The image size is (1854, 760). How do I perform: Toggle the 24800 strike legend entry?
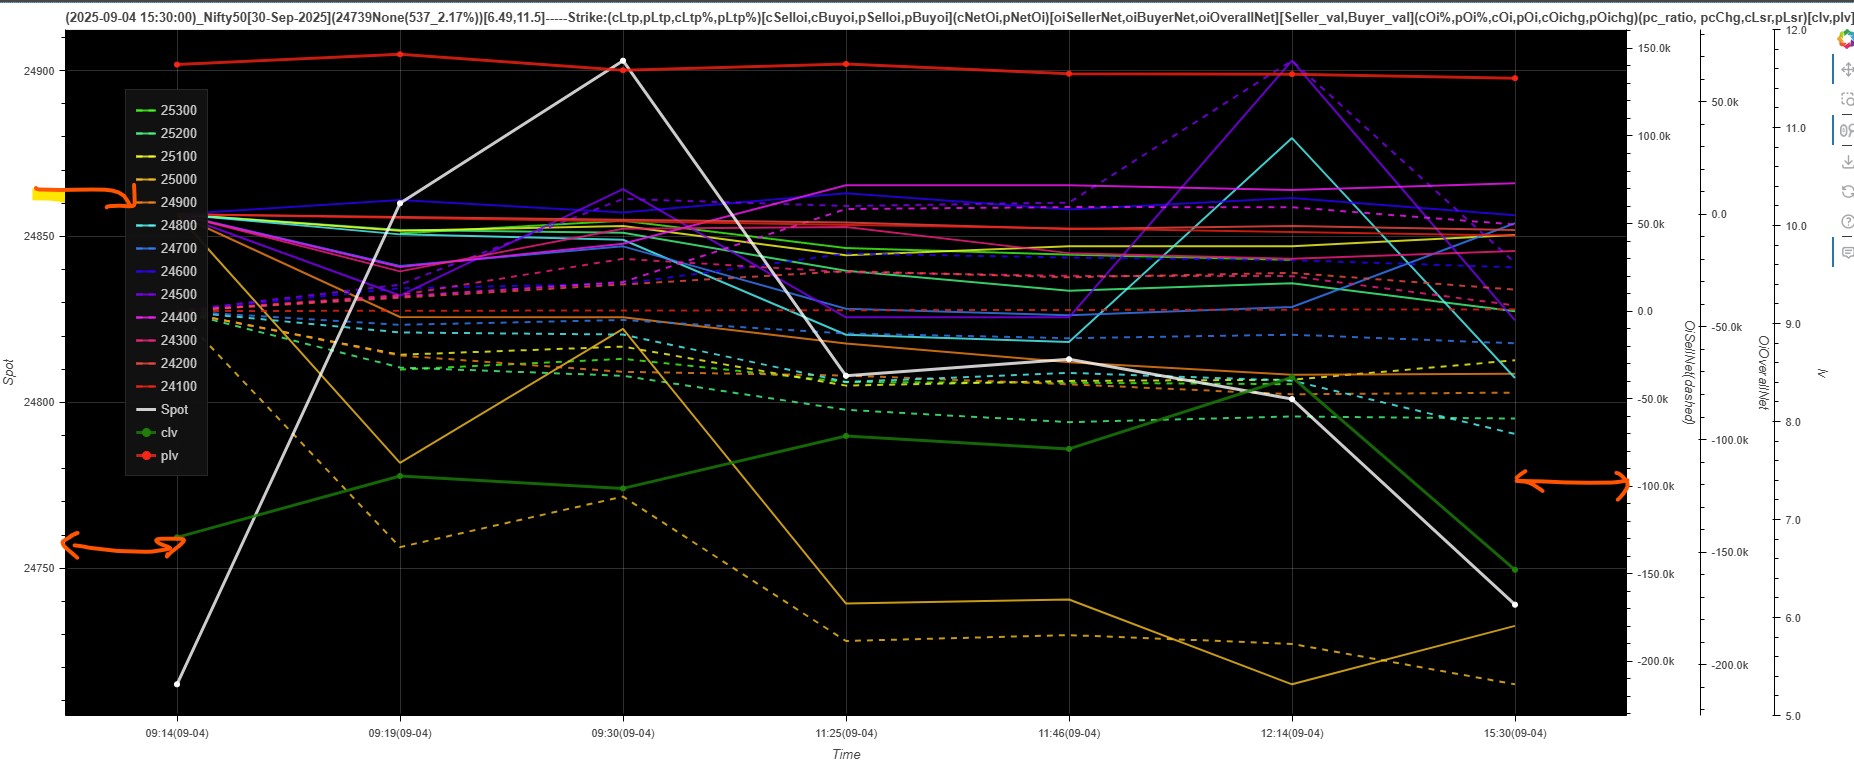point(178,225)
